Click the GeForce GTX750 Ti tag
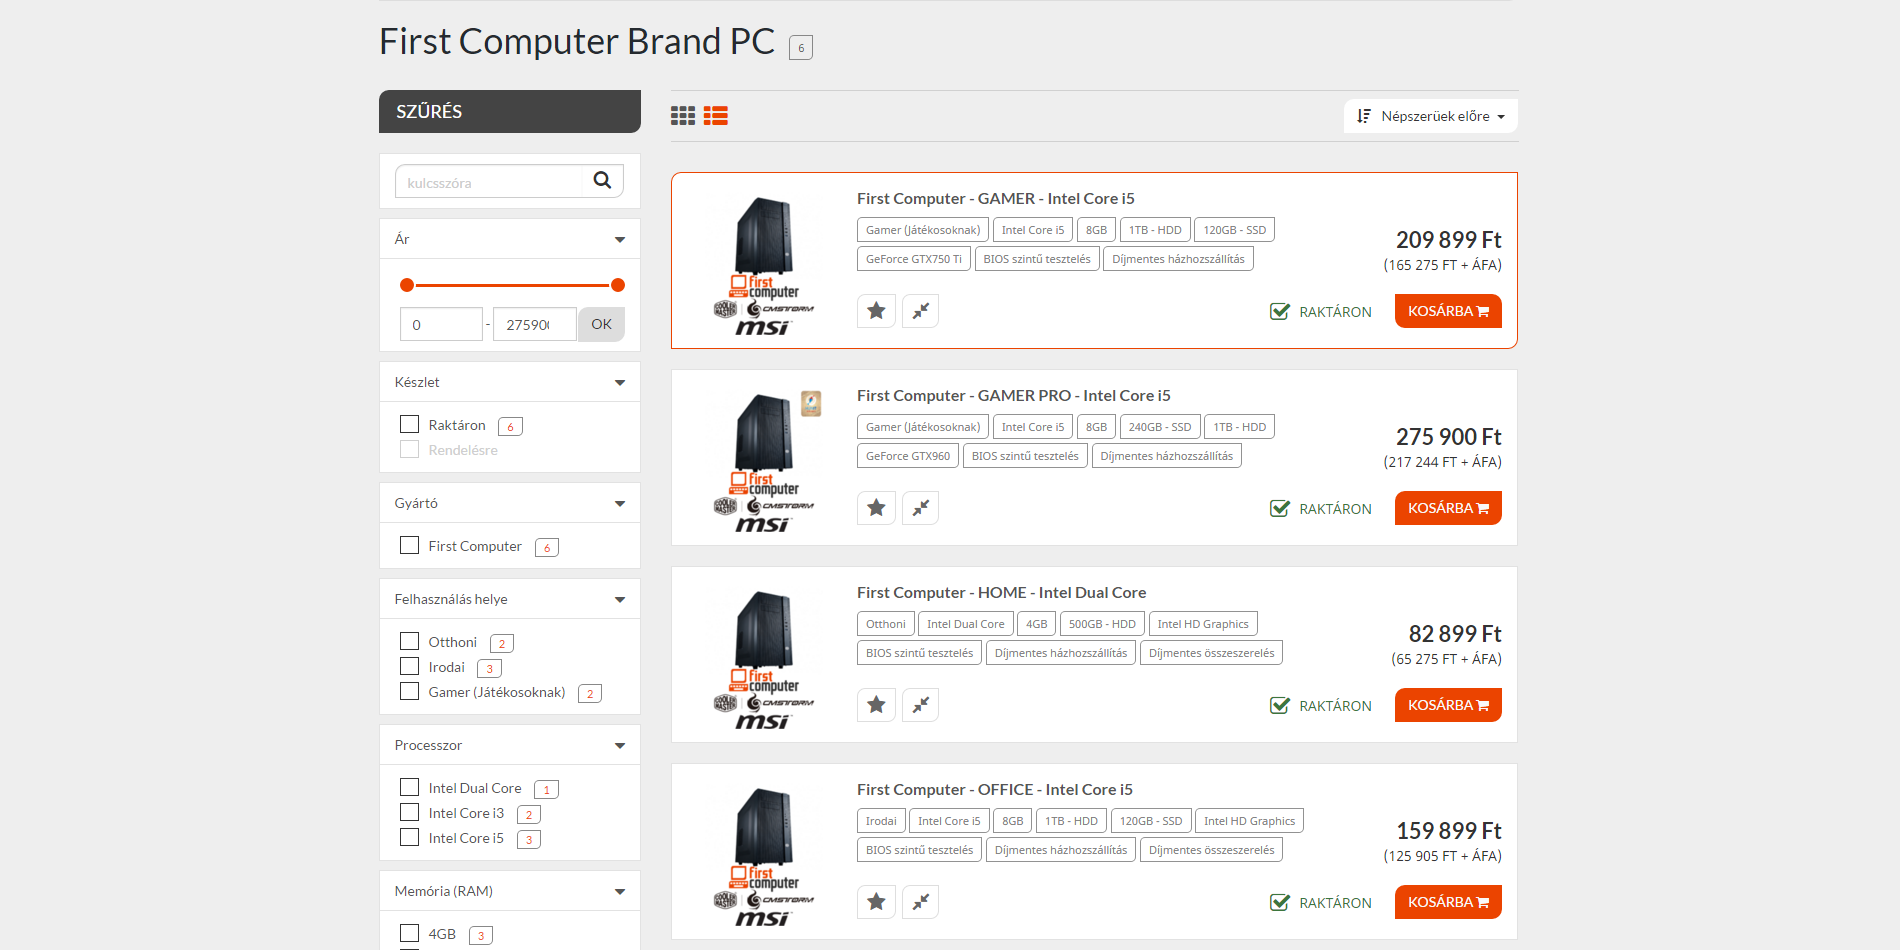Image resolution: width=1900 pixels, height=950 pixels. pos(913,258)
